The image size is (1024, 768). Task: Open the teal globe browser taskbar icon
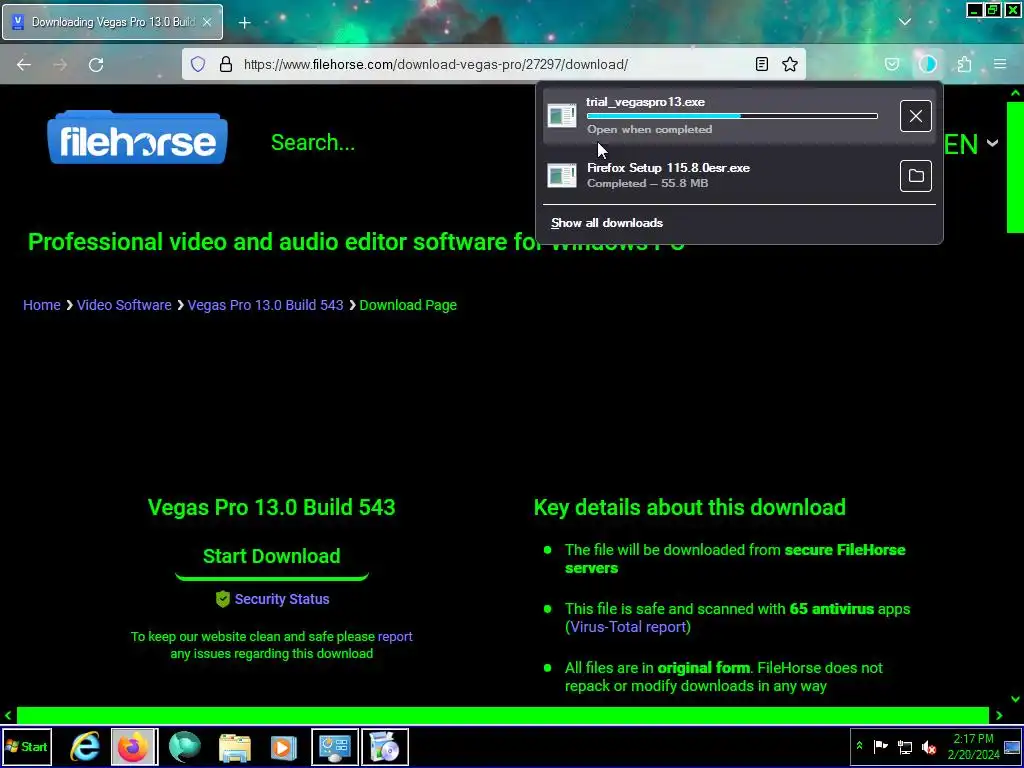coord(185,746)
